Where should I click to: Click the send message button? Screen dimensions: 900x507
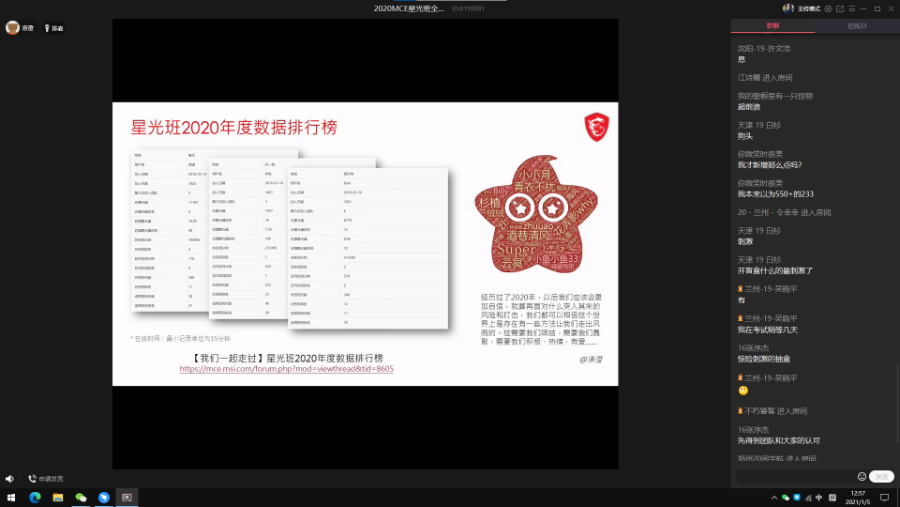(x=882, y=477)
